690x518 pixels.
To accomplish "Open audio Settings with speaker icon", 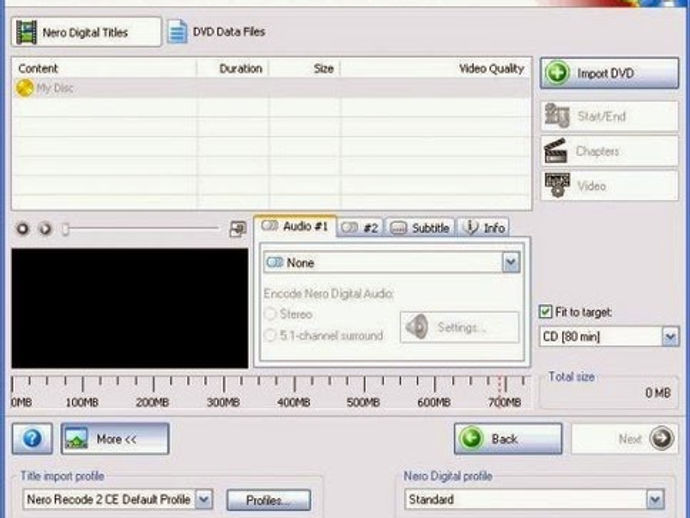I will (459, 327).
